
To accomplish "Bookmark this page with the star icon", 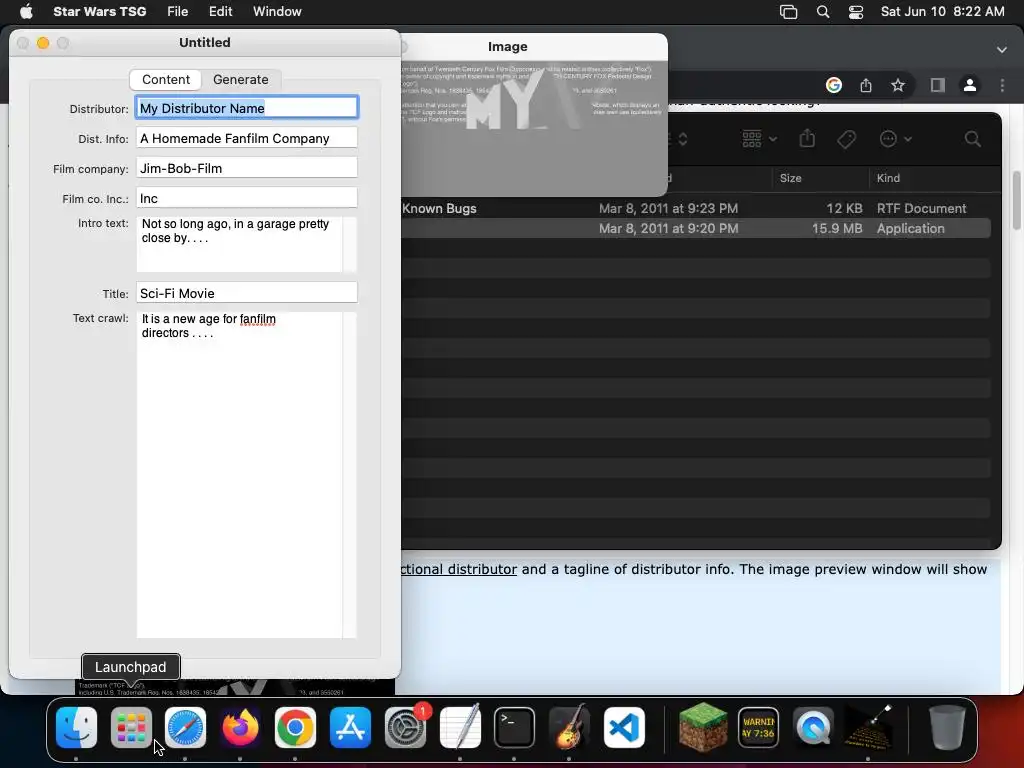I will tap(898, 85).
